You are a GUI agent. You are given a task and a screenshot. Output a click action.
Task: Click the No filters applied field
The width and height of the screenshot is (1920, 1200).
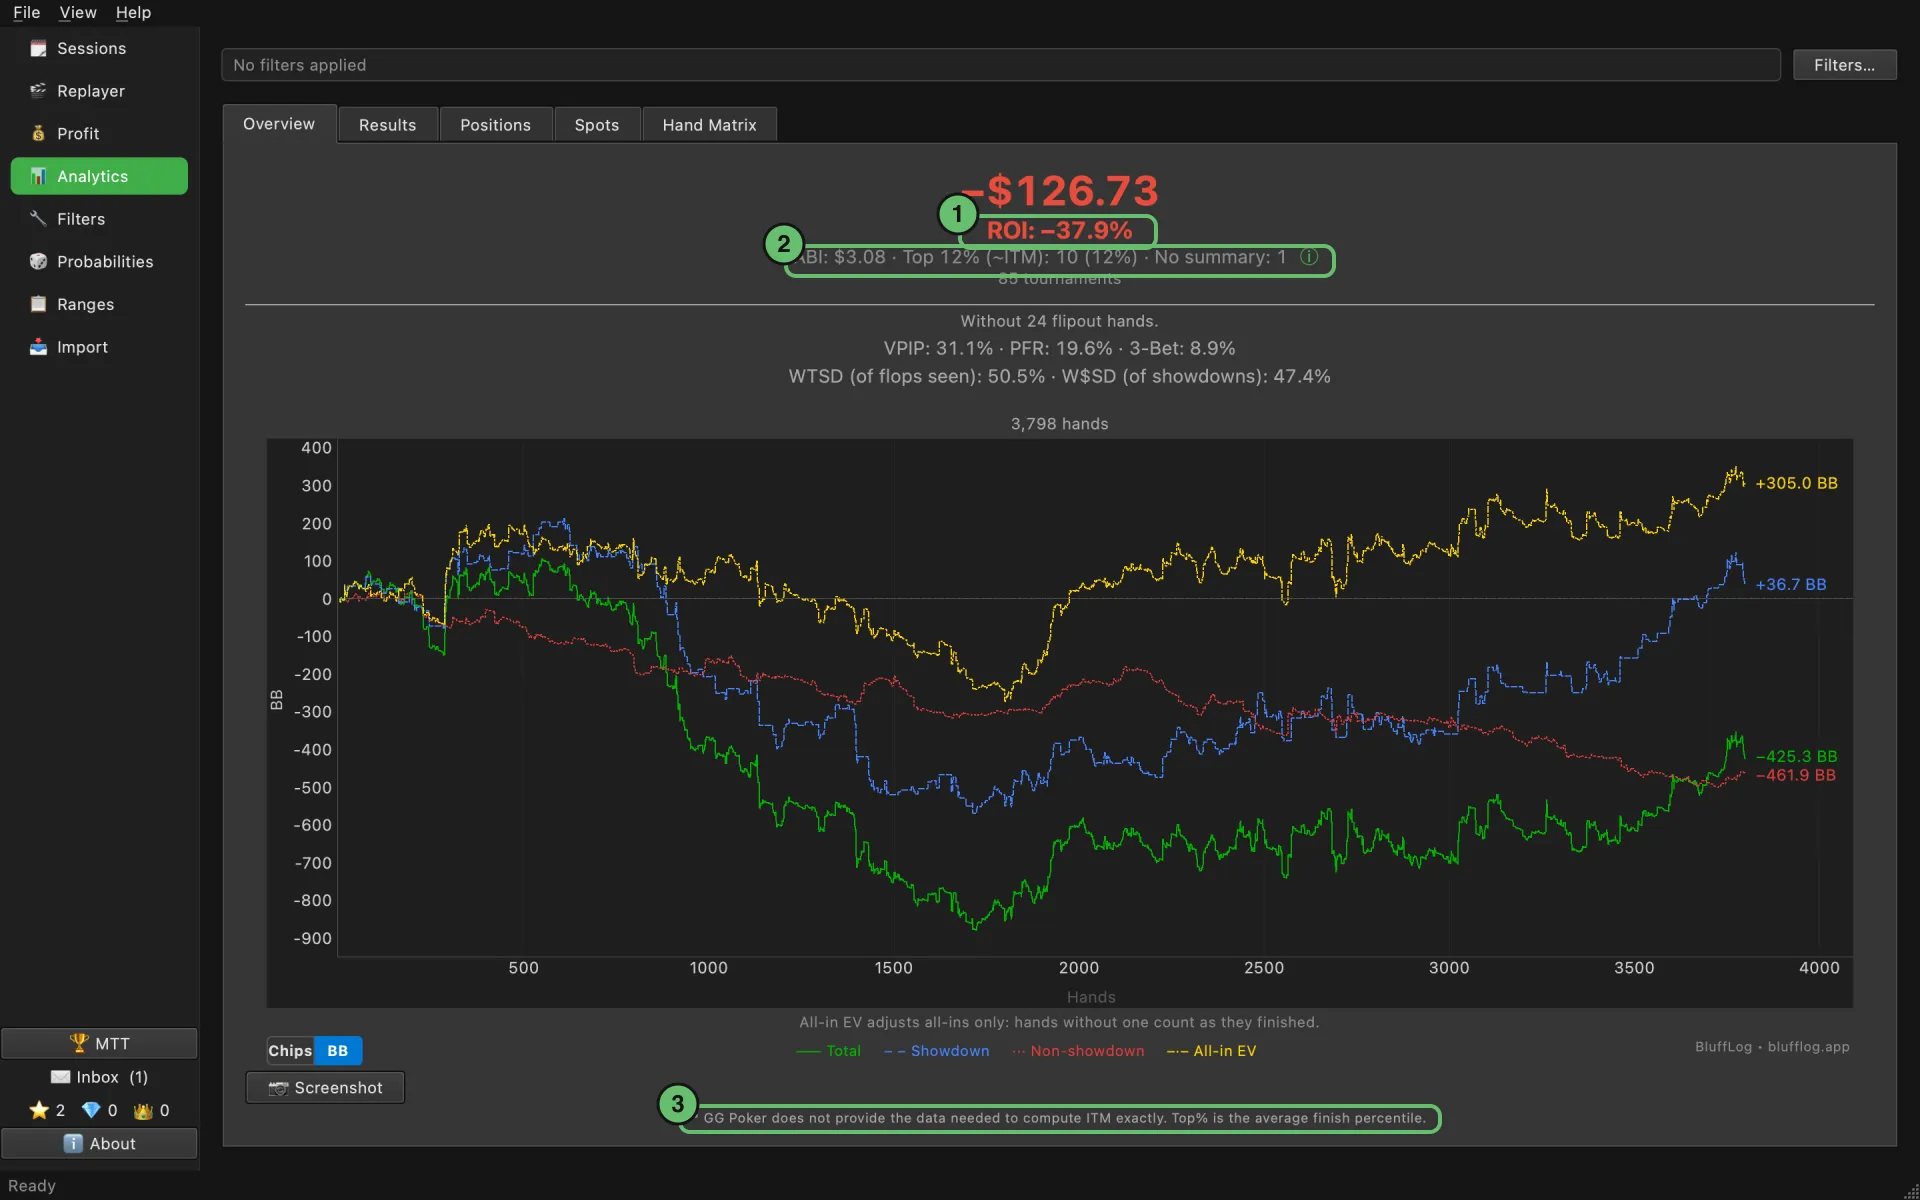click(x=1000, y=65)
